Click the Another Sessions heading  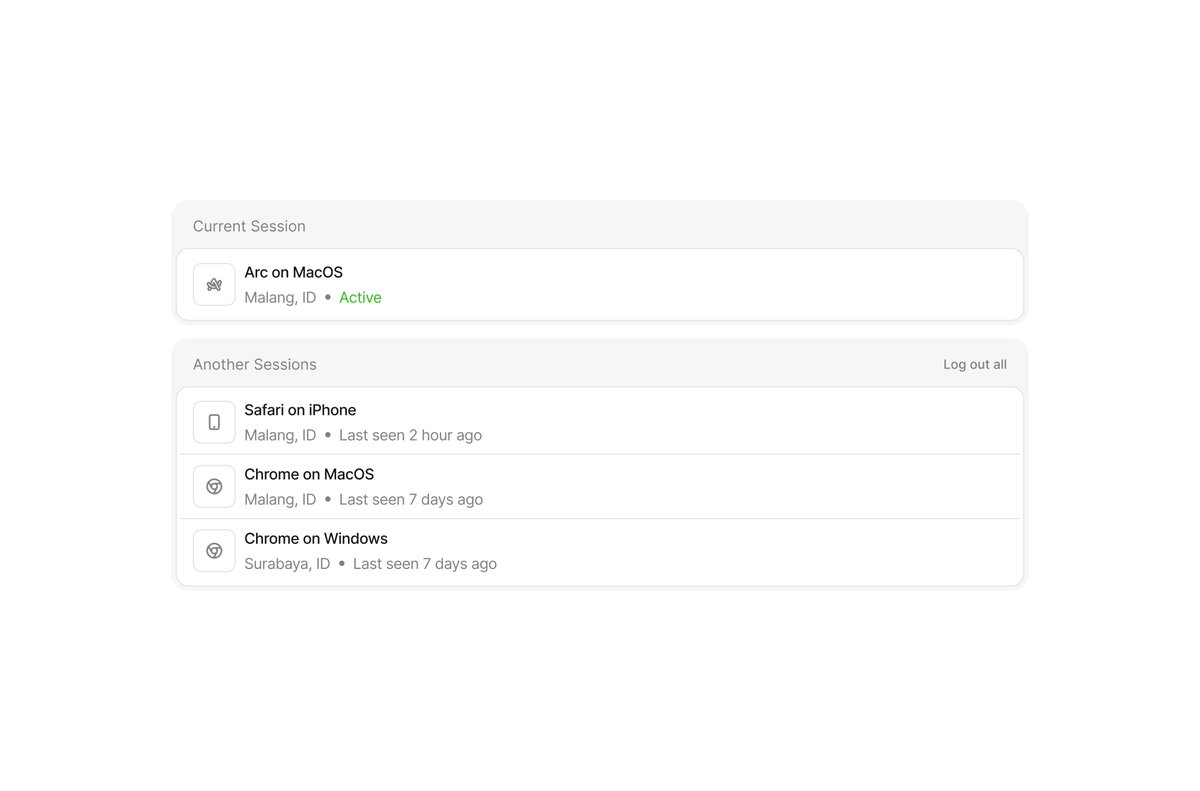255,365
